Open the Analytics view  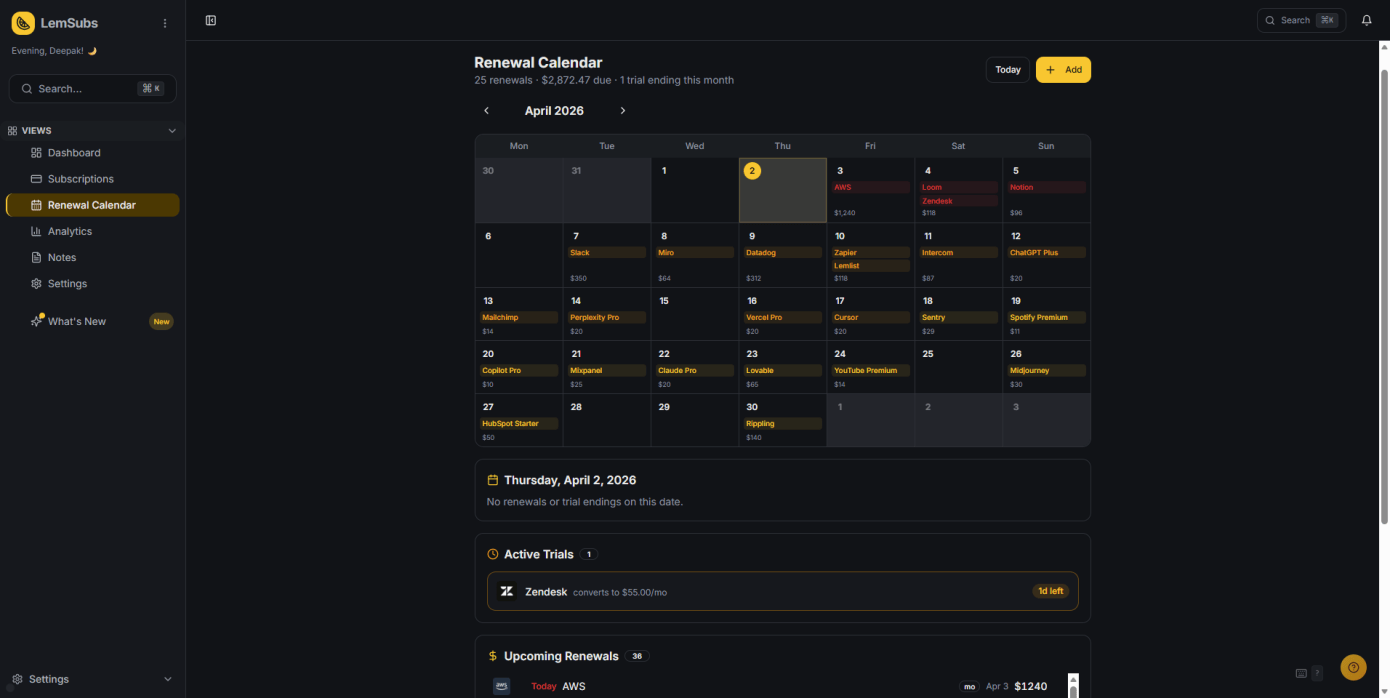pyautogui.click(x=70, y=231)
